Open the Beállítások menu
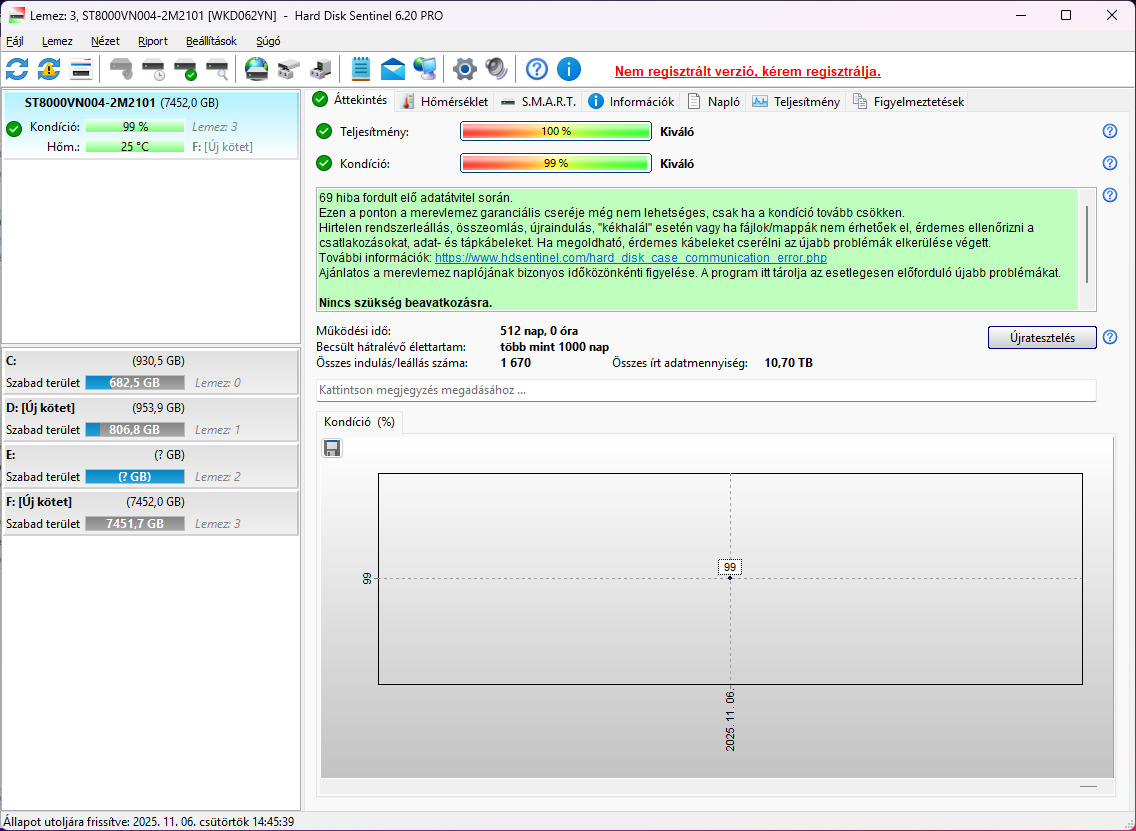Image resolution: width=1136 pixels, height=831 pixels. click(x=212, y=41)
